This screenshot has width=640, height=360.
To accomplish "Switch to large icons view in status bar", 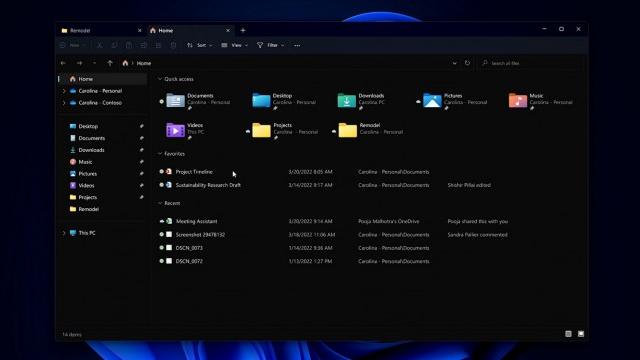I will coord(581,334).
